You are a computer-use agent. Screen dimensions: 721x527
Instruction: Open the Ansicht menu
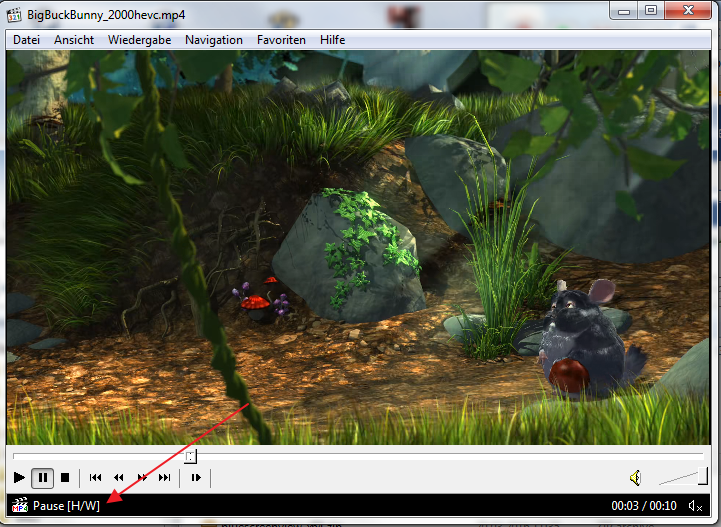pyautogui.click(x=74, y=40)
